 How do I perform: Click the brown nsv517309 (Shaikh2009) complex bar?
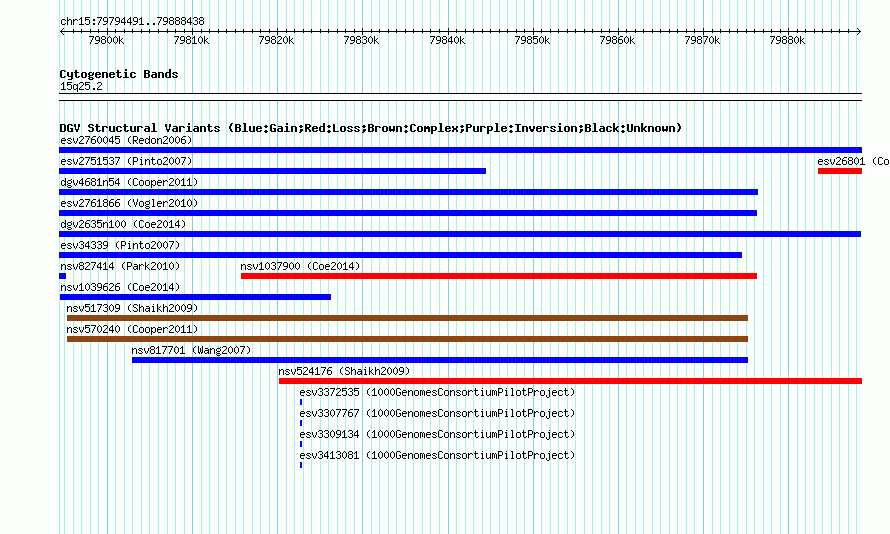[x=408, y=318]
